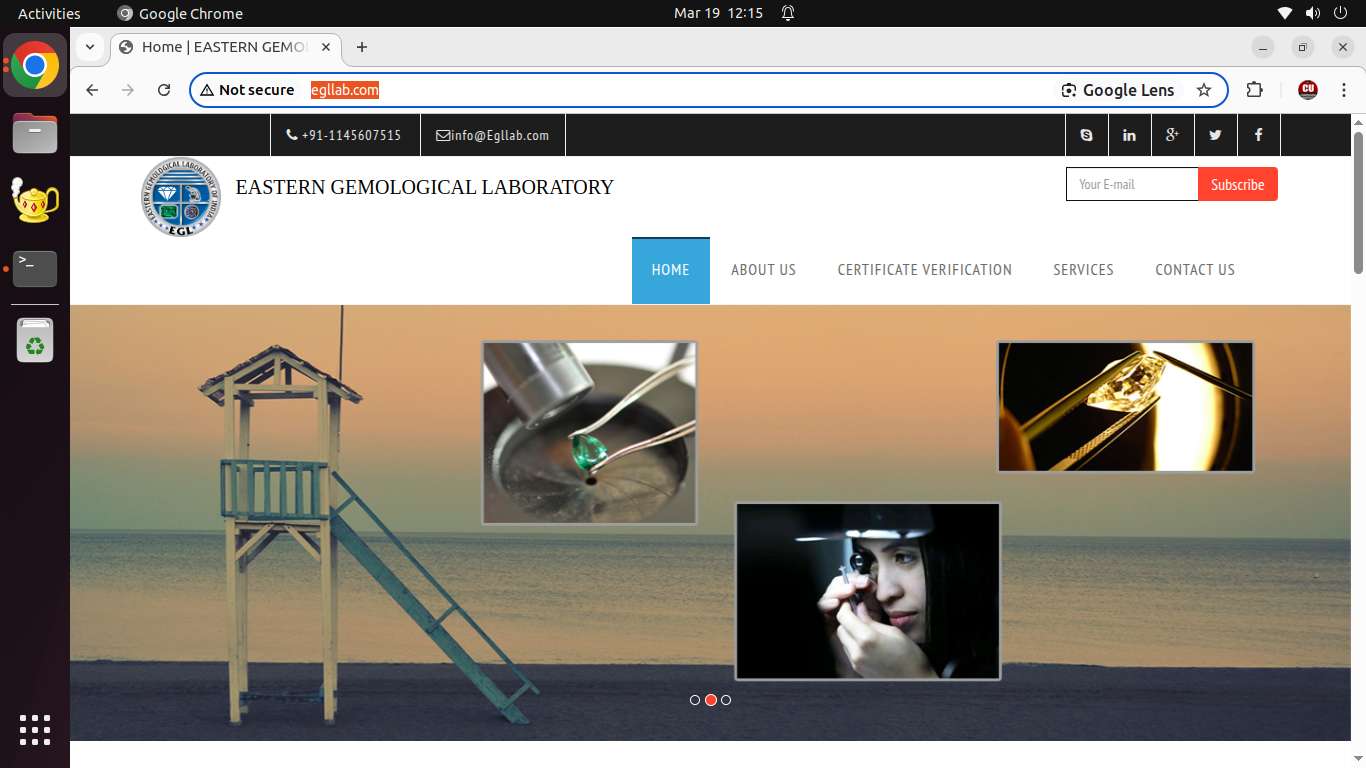Open the system status menu
The height and width of the screenshot is (768, 1366).
pyautogui.click(x=1312, y=13)
